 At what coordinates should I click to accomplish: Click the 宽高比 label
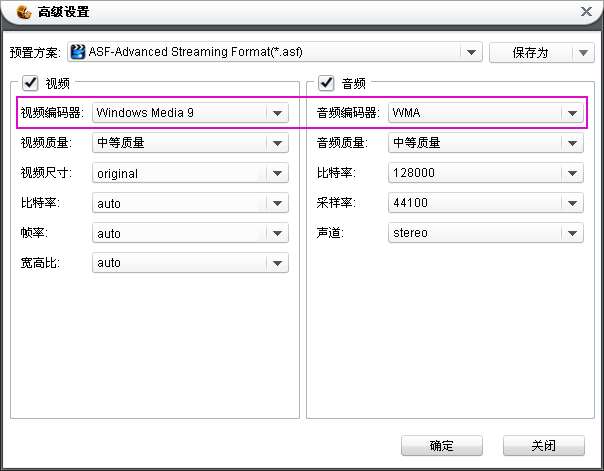point(40,263)
